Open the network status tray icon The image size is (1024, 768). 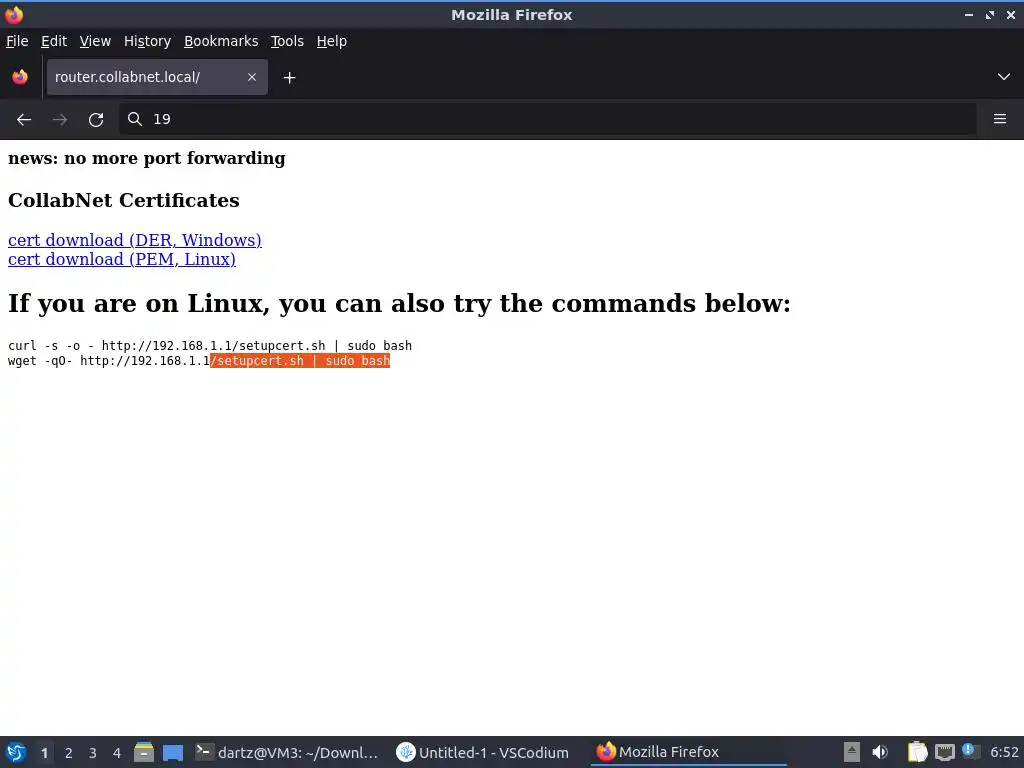click(x=944, y=752)
